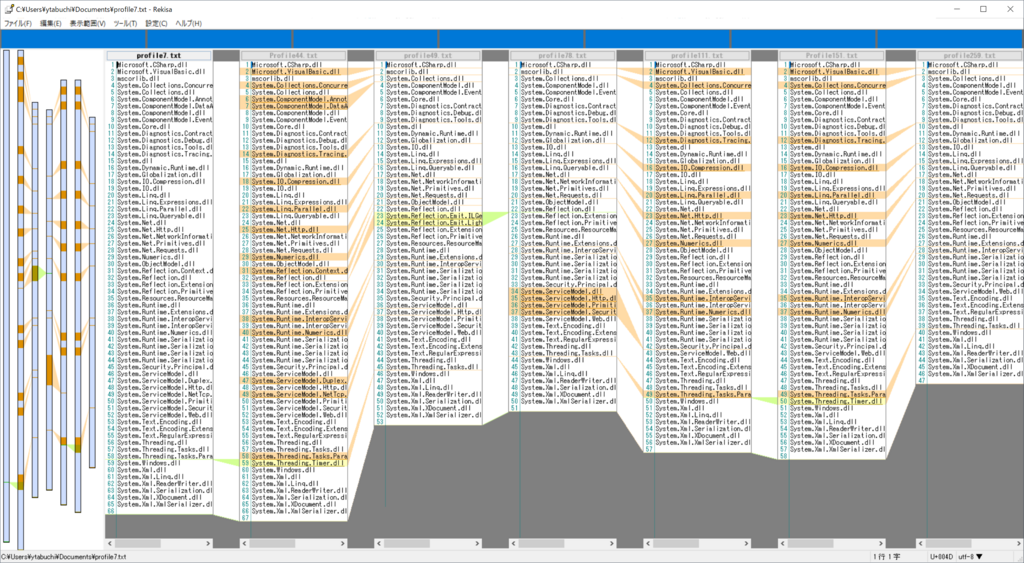
Task: Open the 設定(C) menu
Action: (x=156, y=24)
